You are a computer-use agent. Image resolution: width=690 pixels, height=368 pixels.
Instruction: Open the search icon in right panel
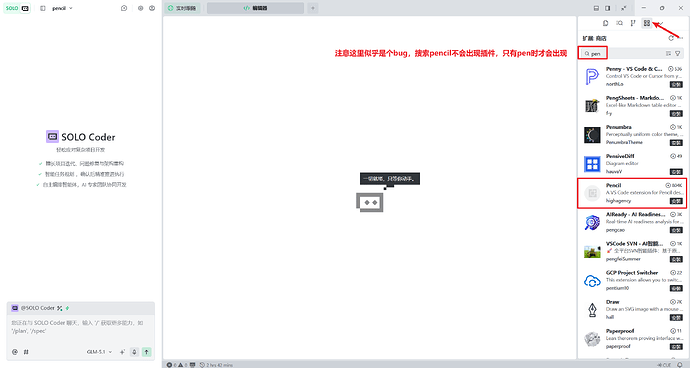[x=620, y=23]
